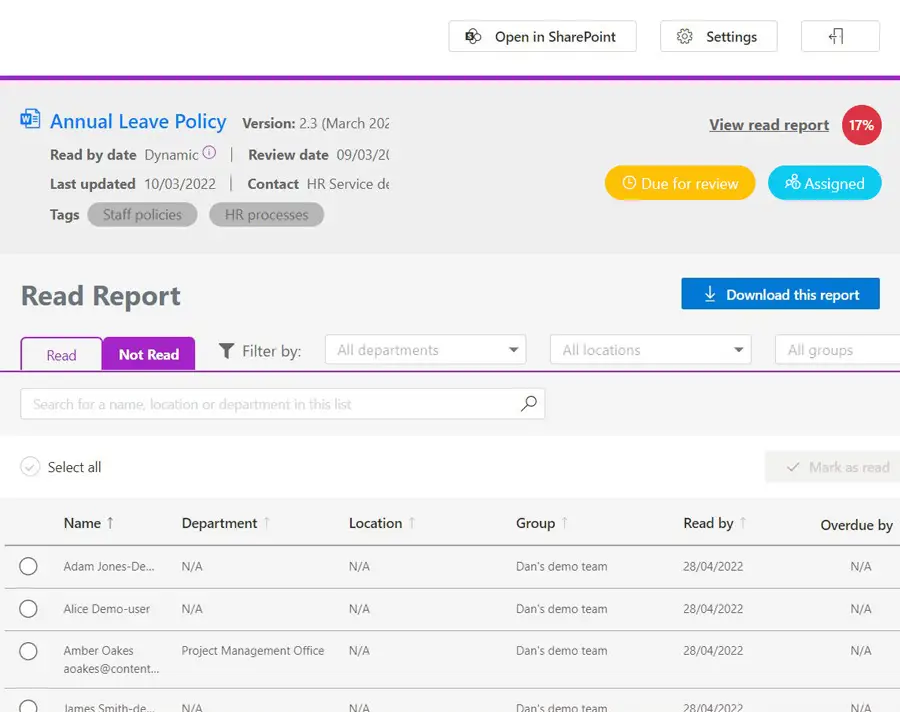
Task: Select the James Smith-de... row checkbox
Action: pyautogui.click(x=28, y=706)
